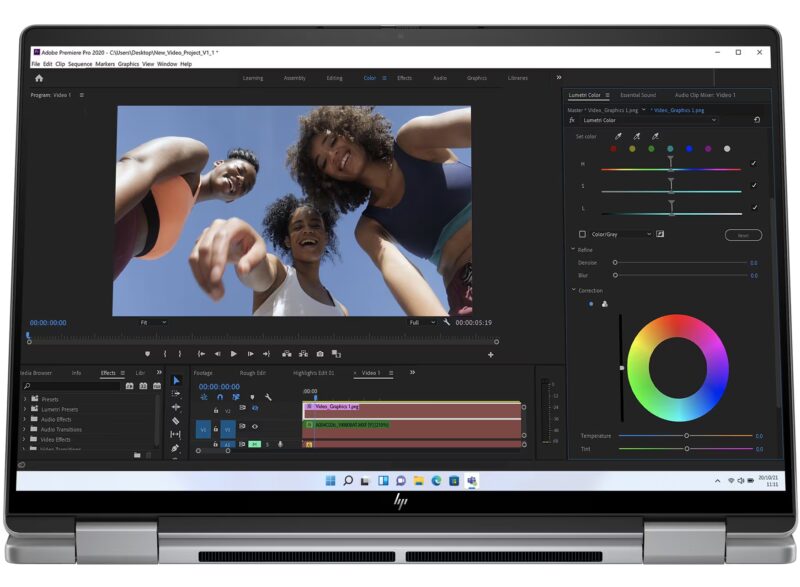Viewport: 800px width, 587px height.
Task: Expand the Audio Transitions folder
Action: click(24, 429)
